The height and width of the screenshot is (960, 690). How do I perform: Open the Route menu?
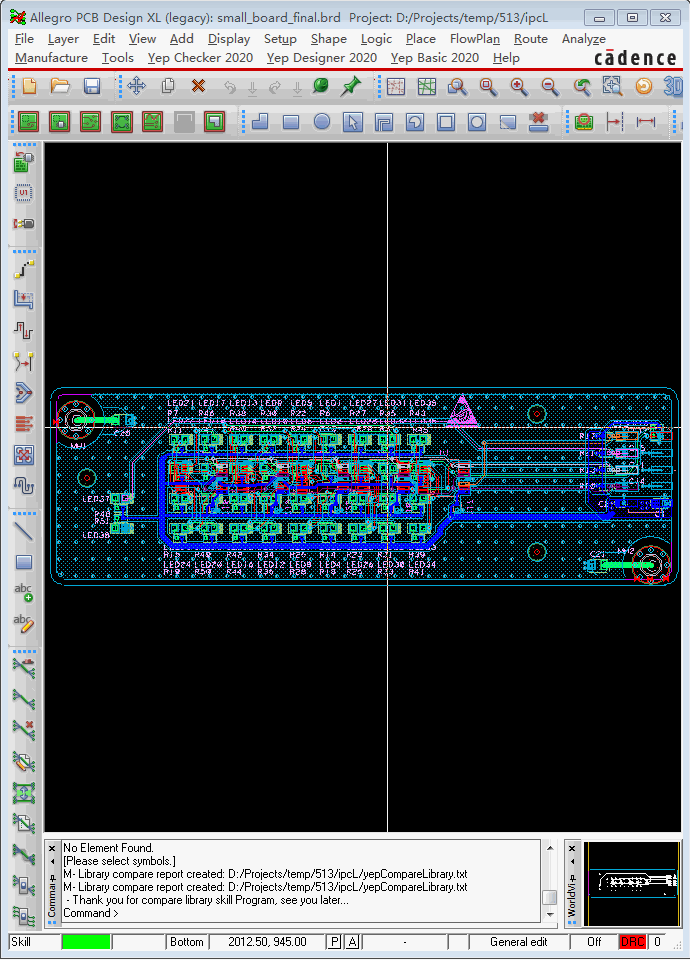pos(531,39)
